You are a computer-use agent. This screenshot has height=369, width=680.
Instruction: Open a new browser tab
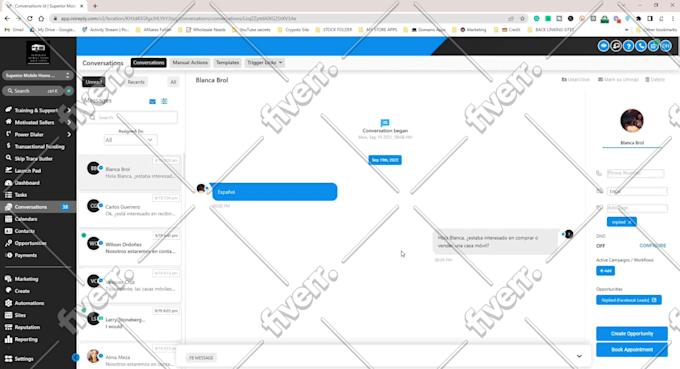coord(95,6)
